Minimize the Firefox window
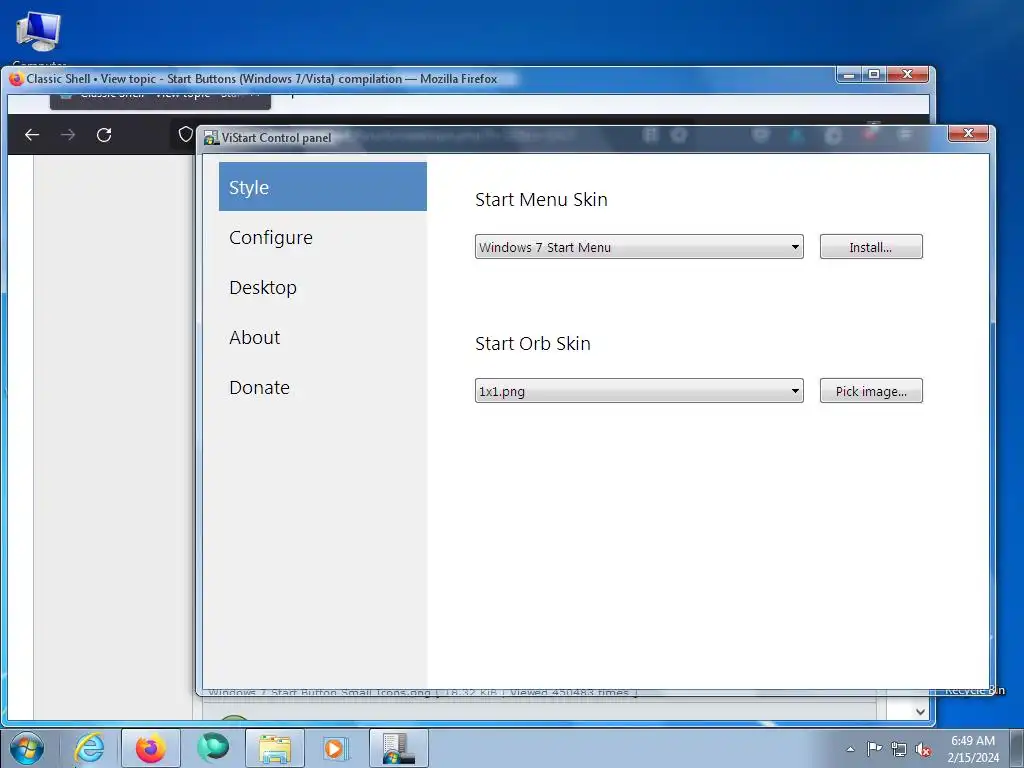 click(849, 74)
